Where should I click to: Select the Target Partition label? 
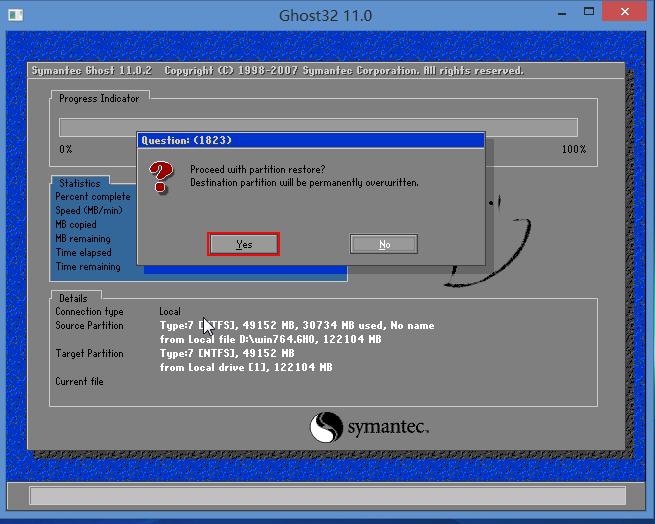90,353
